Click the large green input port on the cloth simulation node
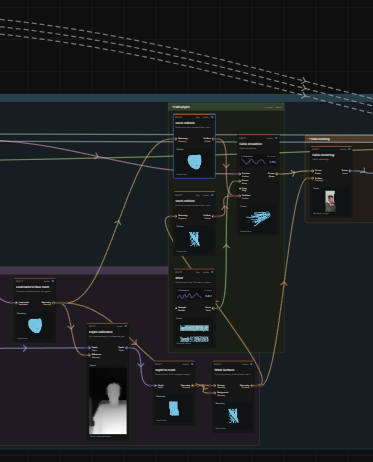 pos(239,181)
